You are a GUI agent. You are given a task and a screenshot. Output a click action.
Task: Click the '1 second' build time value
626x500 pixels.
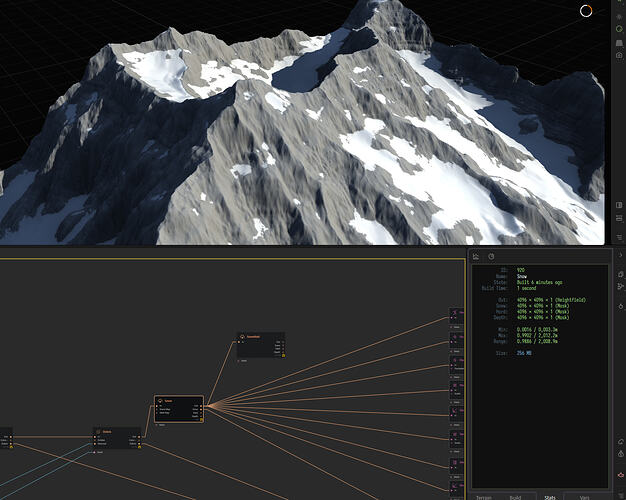527,288
